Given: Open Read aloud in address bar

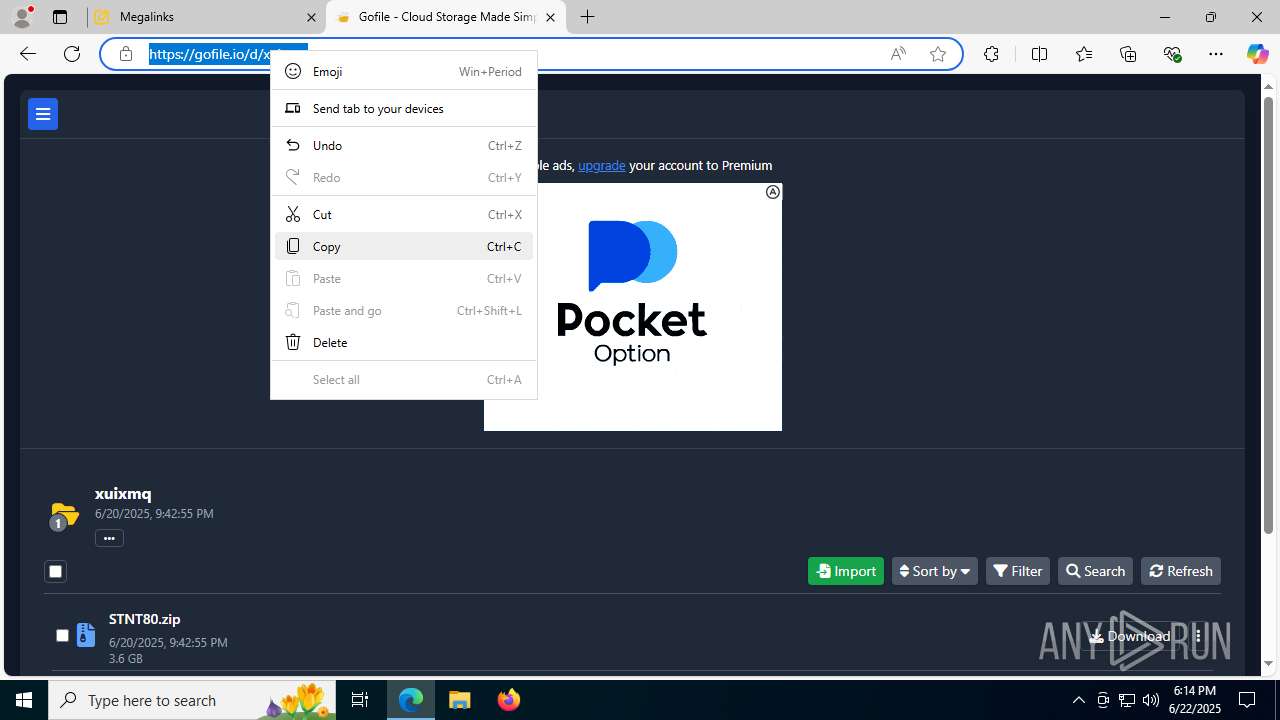Looking at the screenshot, I should tap(898, 54).
